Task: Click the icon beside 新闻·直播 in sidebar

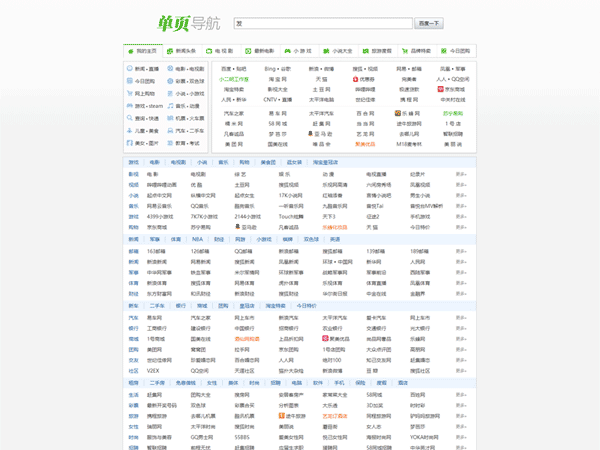Action: 128,69
